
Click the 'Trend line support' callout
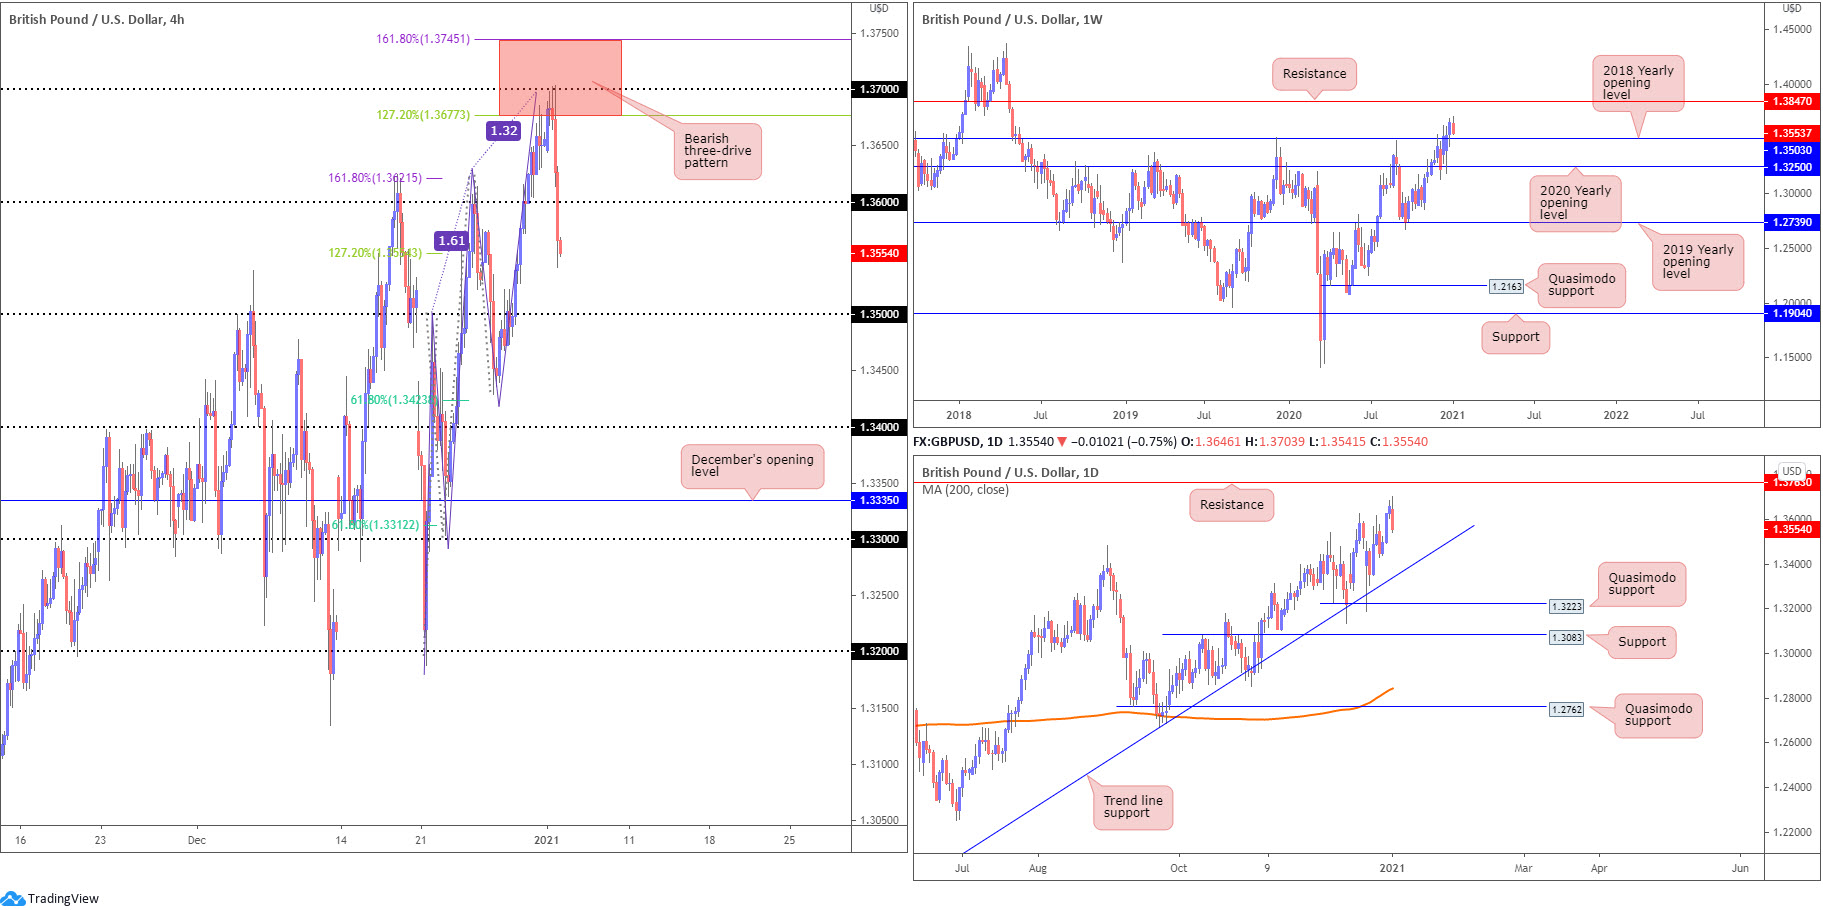tap(1133, 807)
